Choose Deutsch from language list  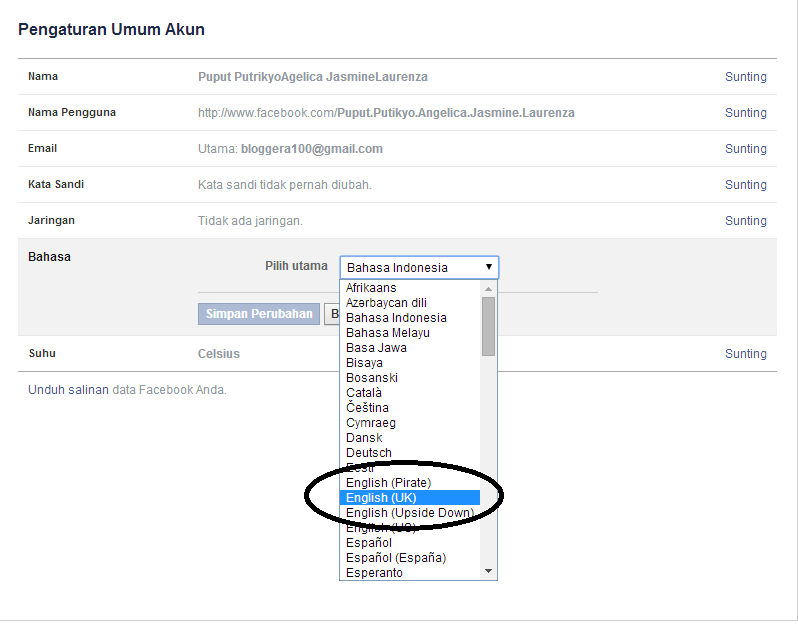point(410,453)
